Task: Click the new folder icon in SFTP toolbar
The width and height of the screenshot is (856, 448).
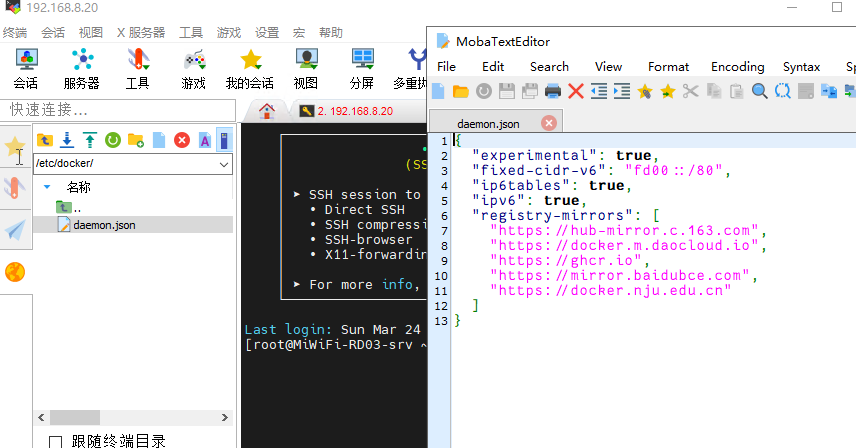Action: pos(136,140)
